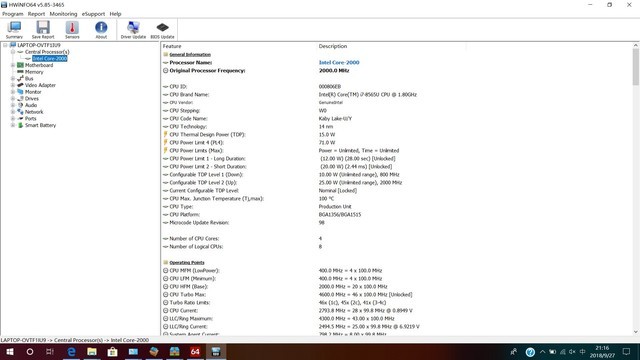Image resolution: width=640 pixels, height=360 pixels.
Task: Expand the Network tree node
Action: pos(13,112)
